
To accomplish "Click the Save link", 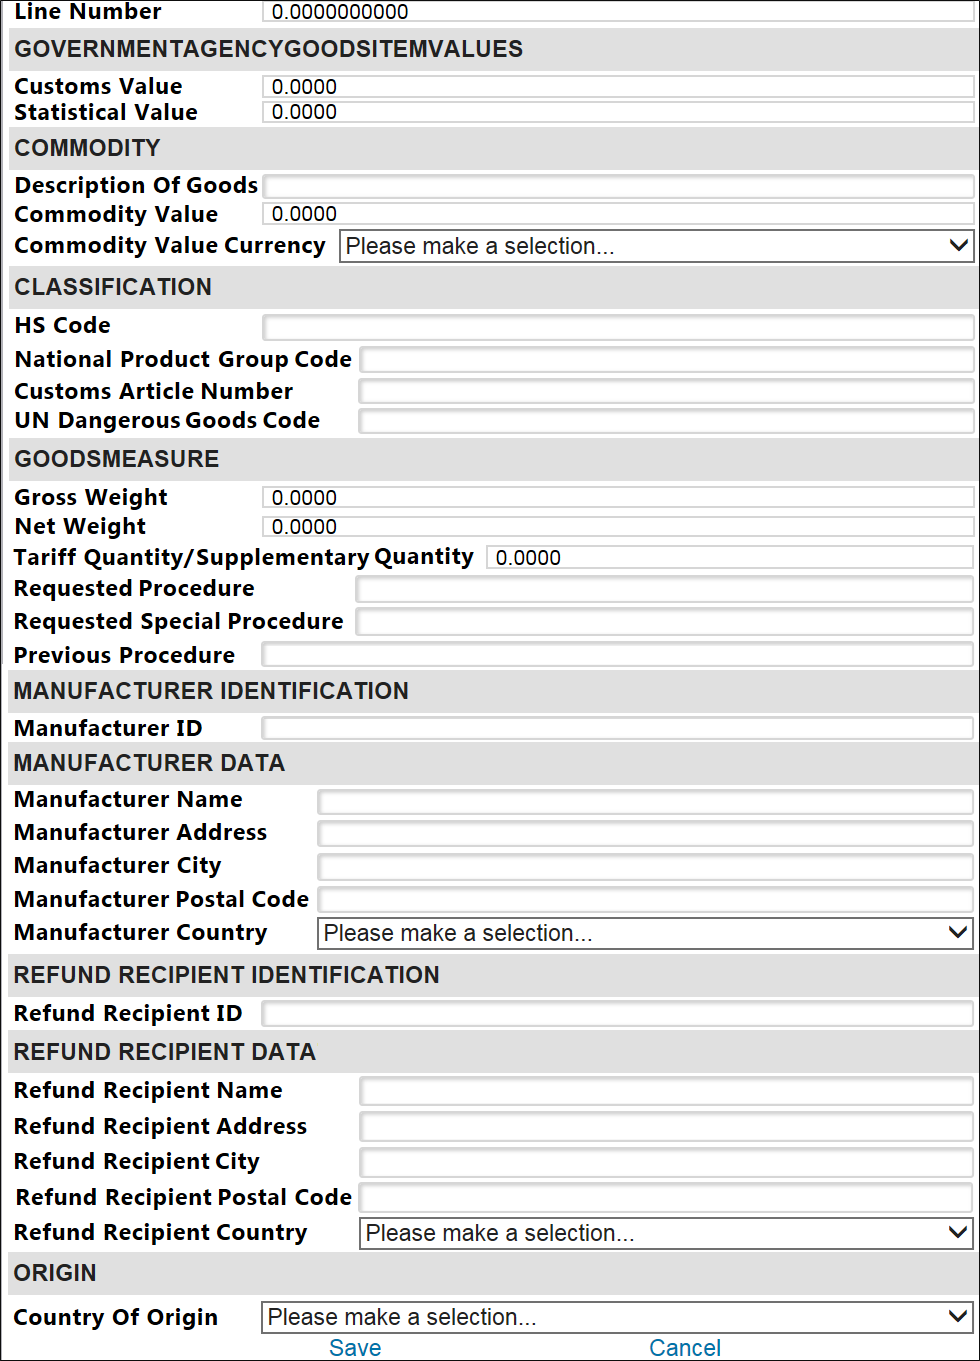I will pyautogui.click(x=355, y=1348).
